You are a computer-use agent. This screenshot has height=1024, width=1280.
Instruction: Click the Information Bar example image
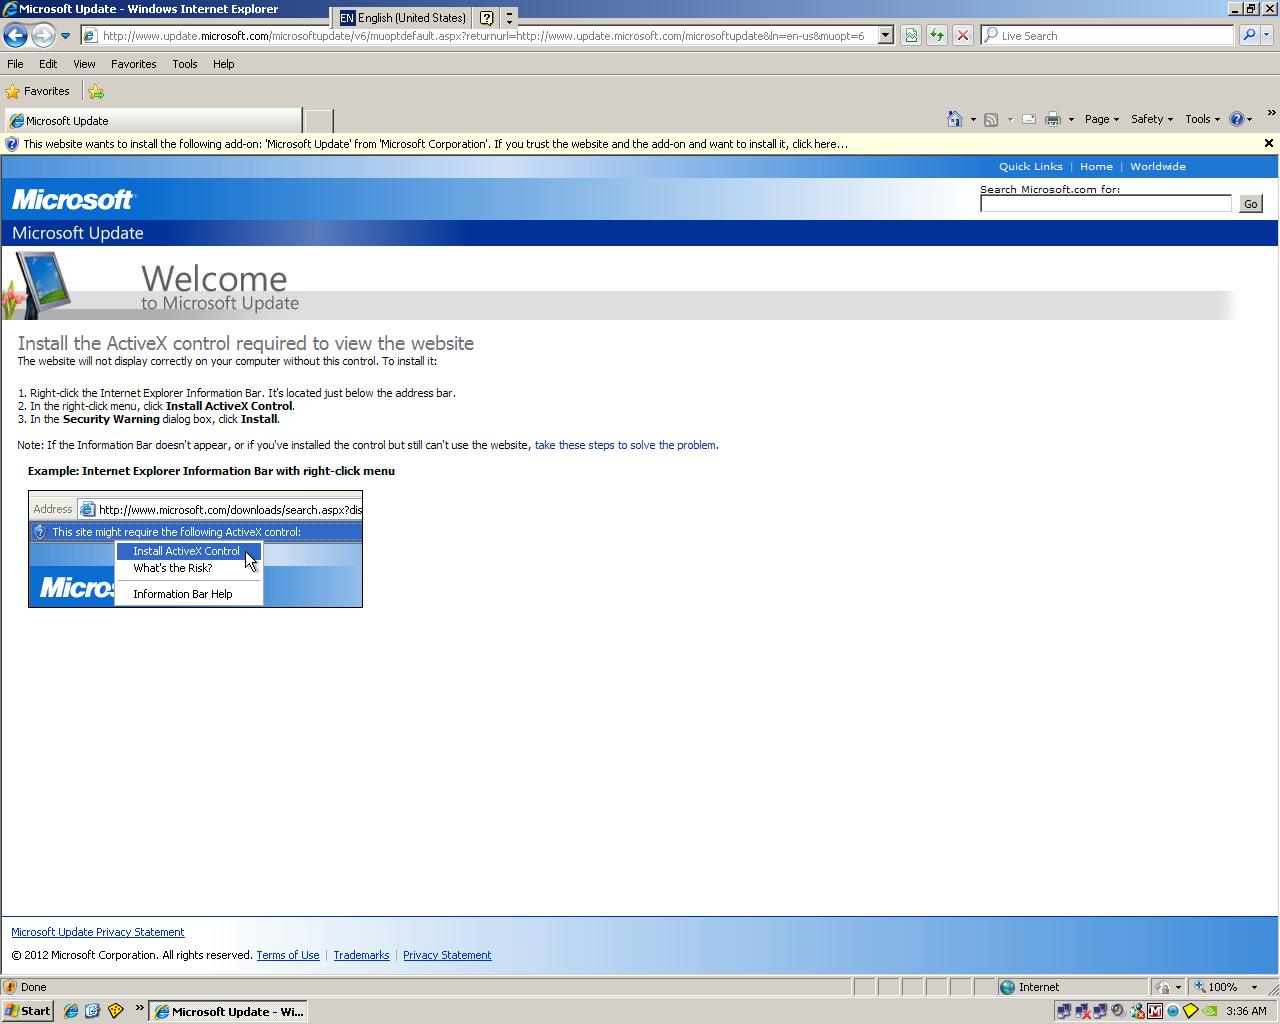point(195,549)
